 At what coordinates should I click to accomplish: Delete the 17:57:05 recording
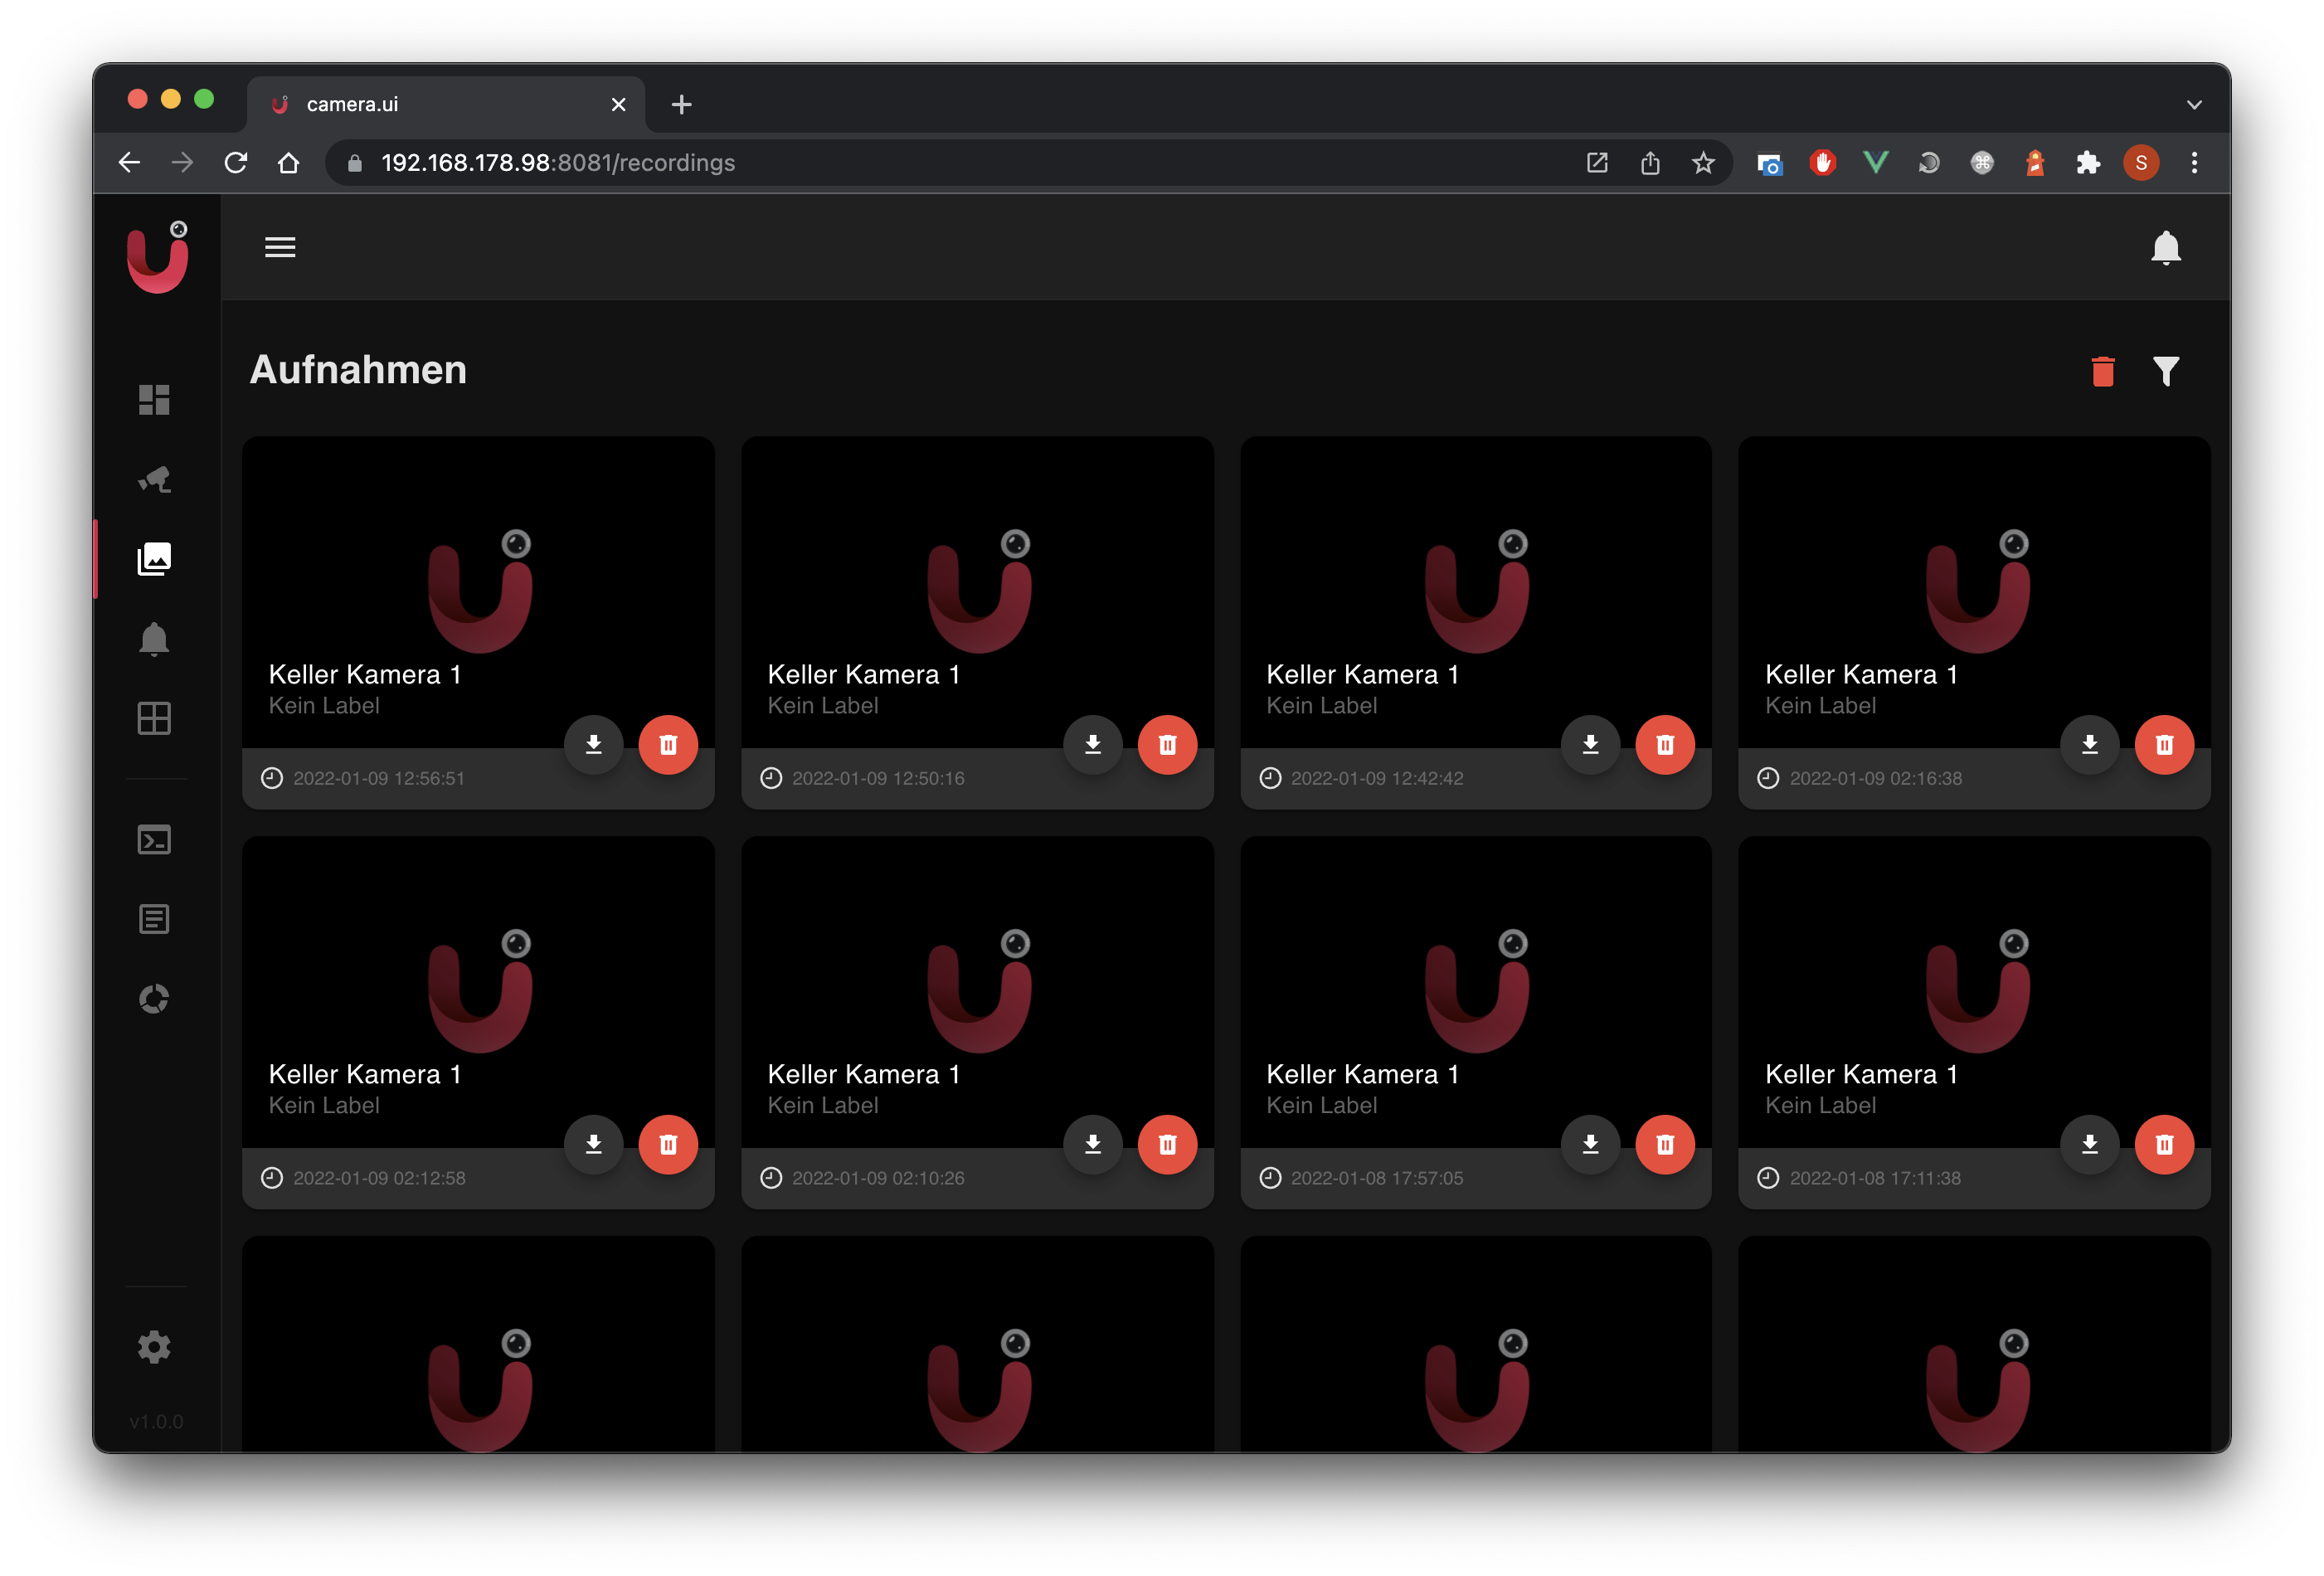click(x=1665, y=1144)
